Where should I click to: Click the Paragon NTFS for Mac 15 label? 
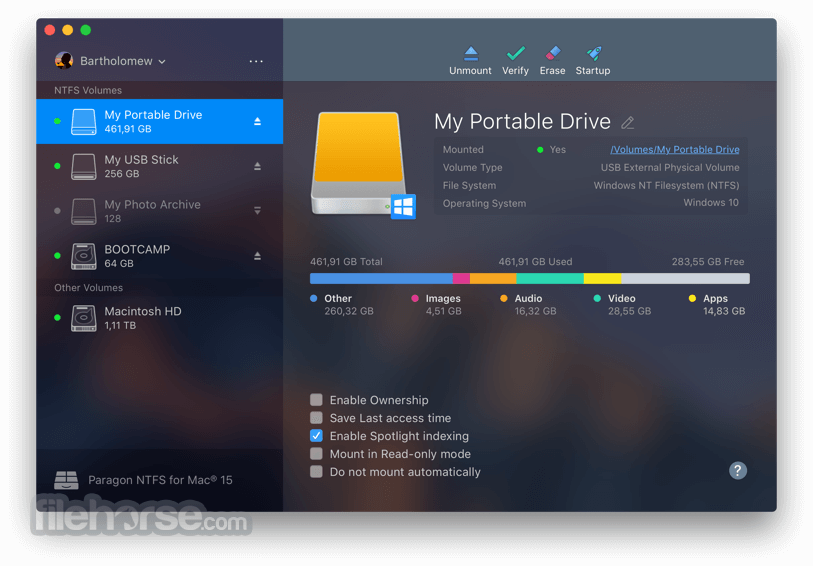160,480
